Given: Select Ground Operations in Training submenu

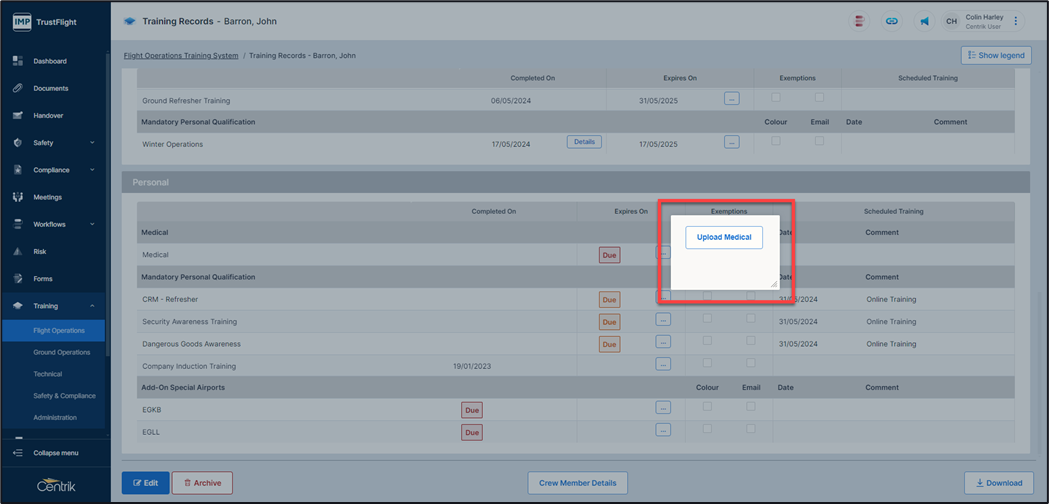Looking at the screenshot, I should tap(62, 352).
